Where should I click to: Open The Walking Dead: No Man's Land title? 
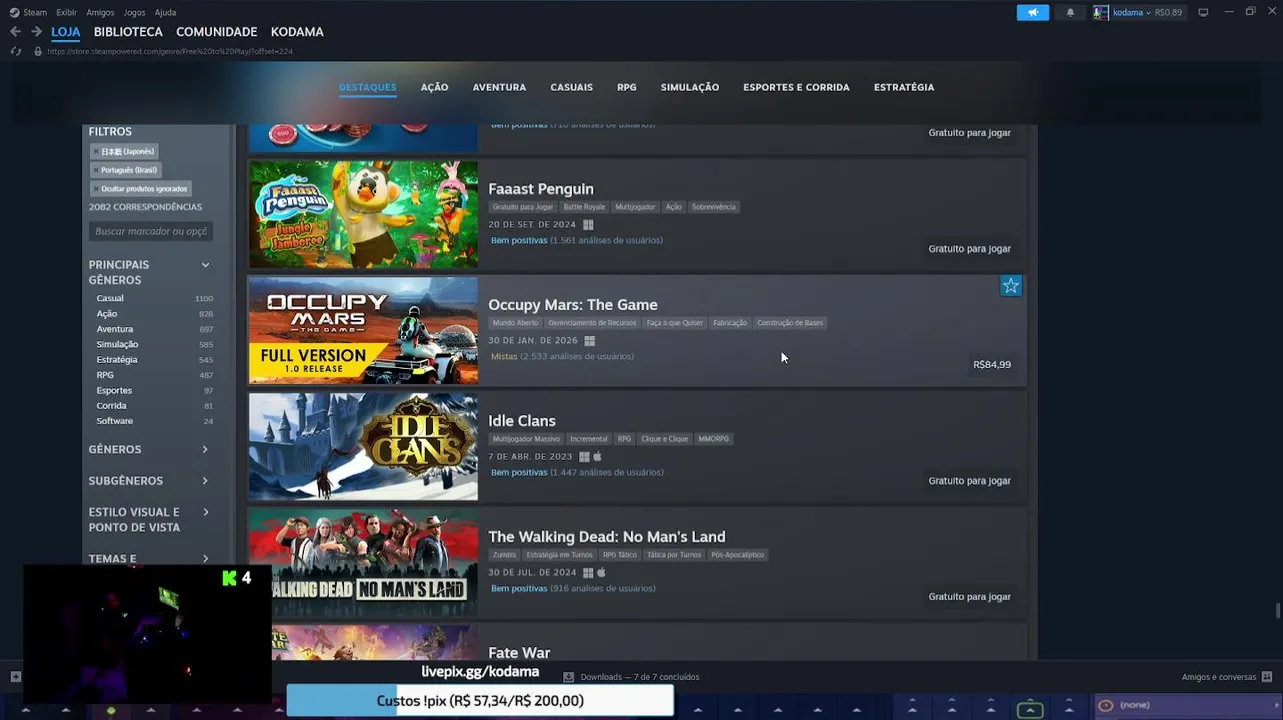pyautogui.click(x=607, y=537)
